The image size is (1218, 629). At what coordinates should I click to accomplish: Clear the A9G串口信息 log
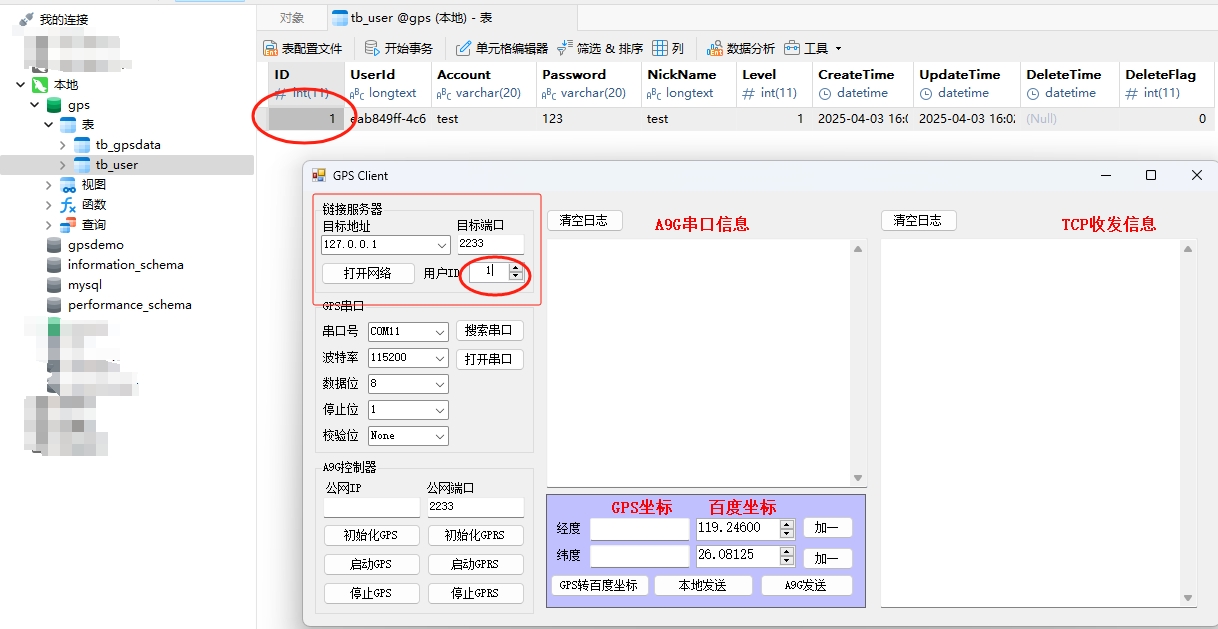(584, 220)
